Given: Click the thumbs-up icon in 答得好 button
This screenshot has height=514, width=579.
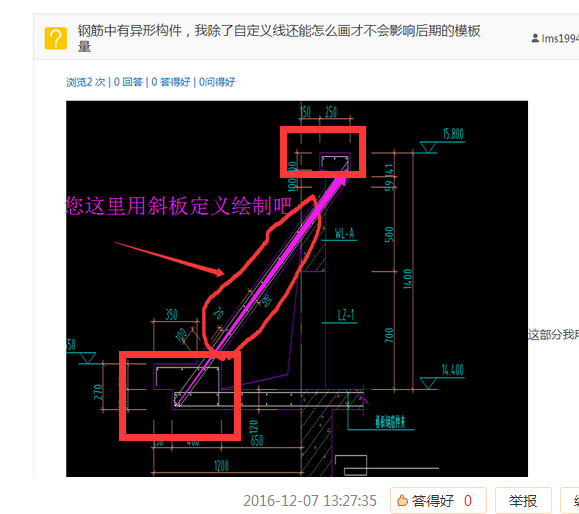Looking at the screenshot, I should click(402, 501).
